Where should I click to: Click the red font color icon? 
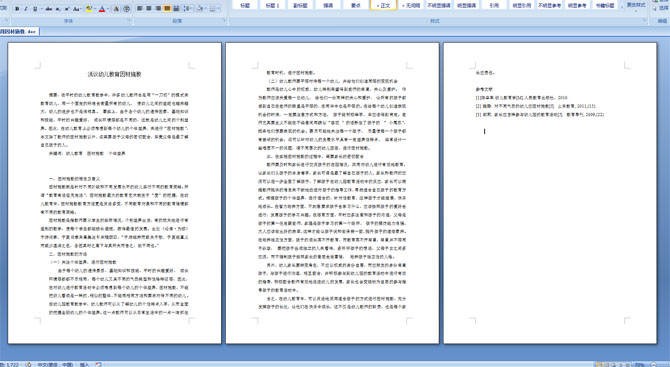click(x=102, y=9)
